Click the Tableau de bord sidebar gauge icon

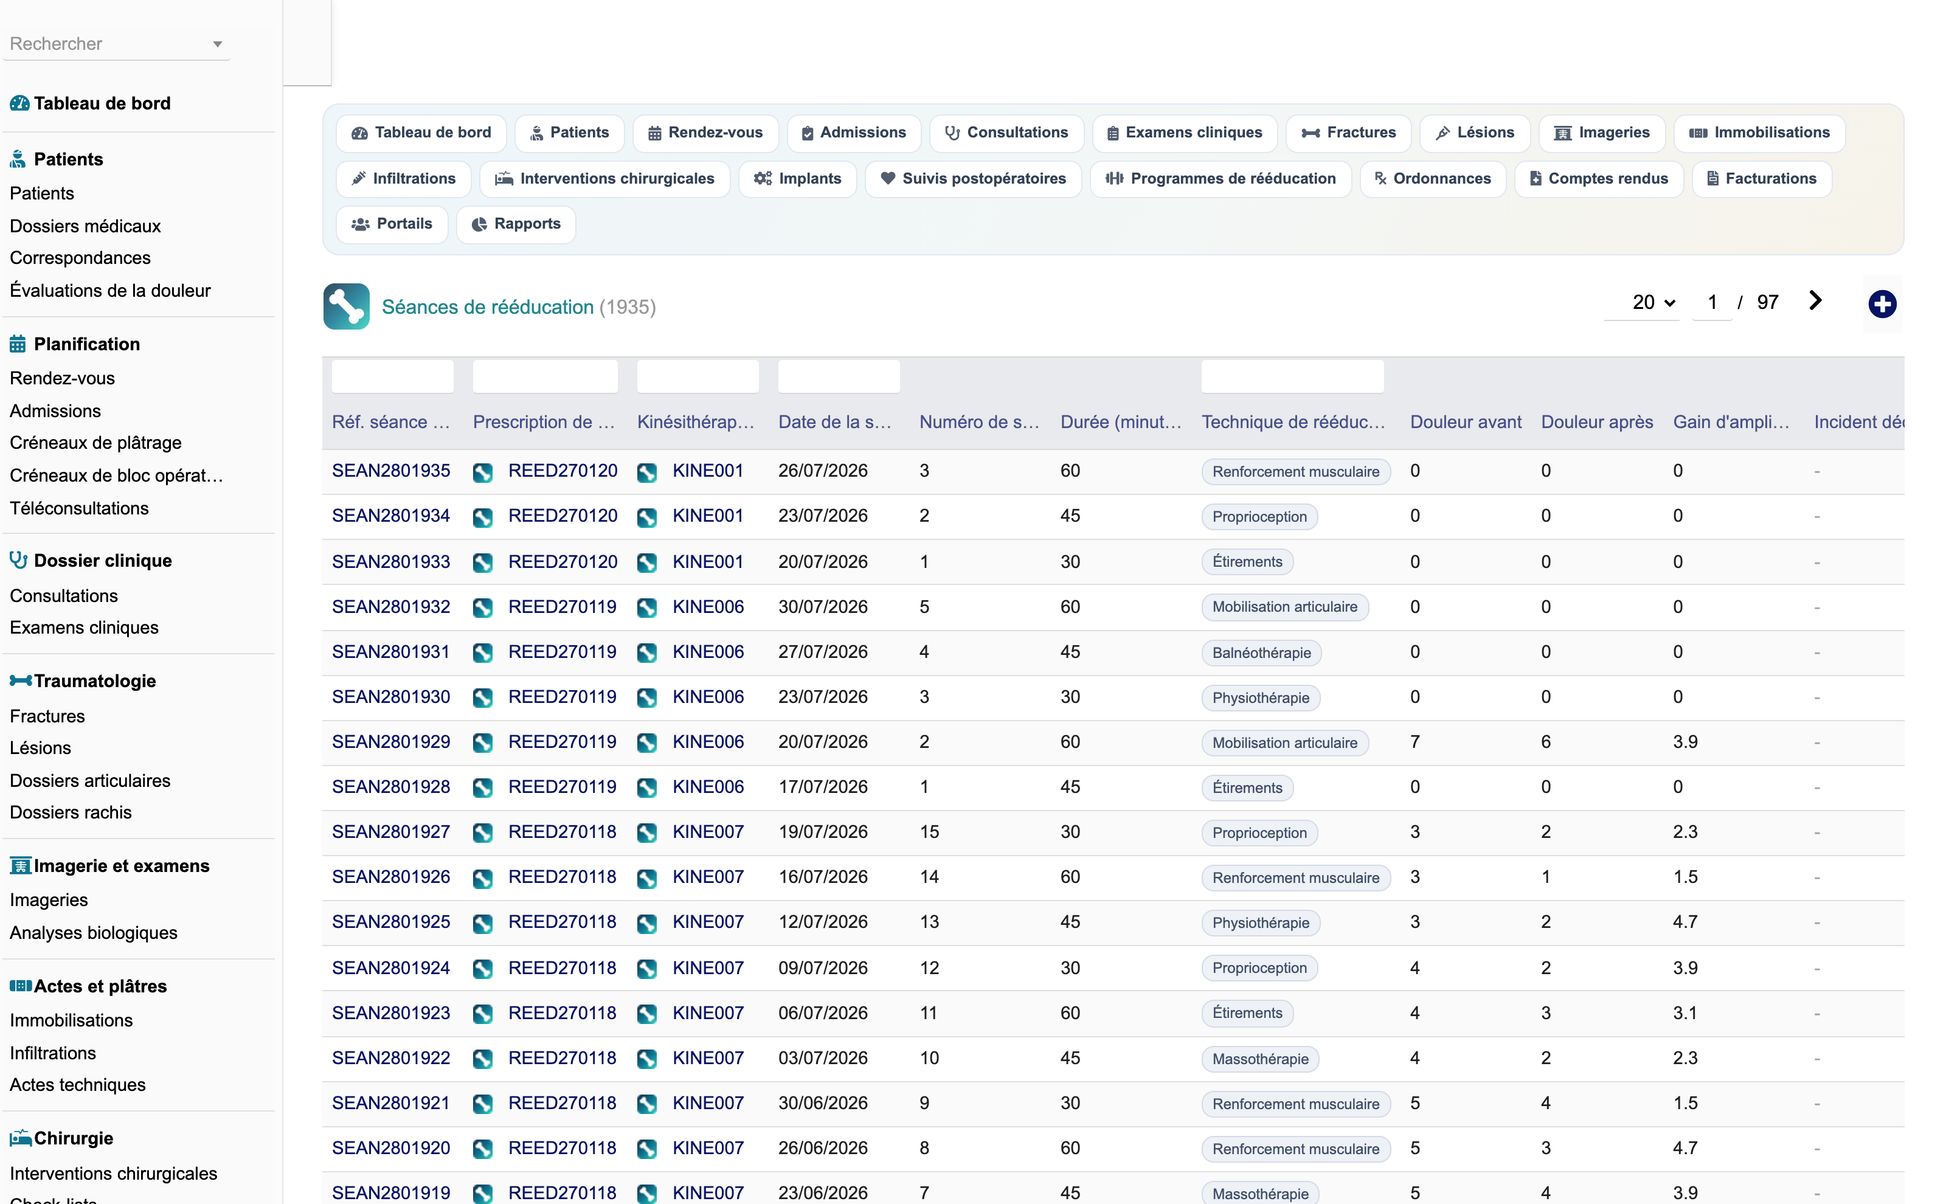click(19, 103)
